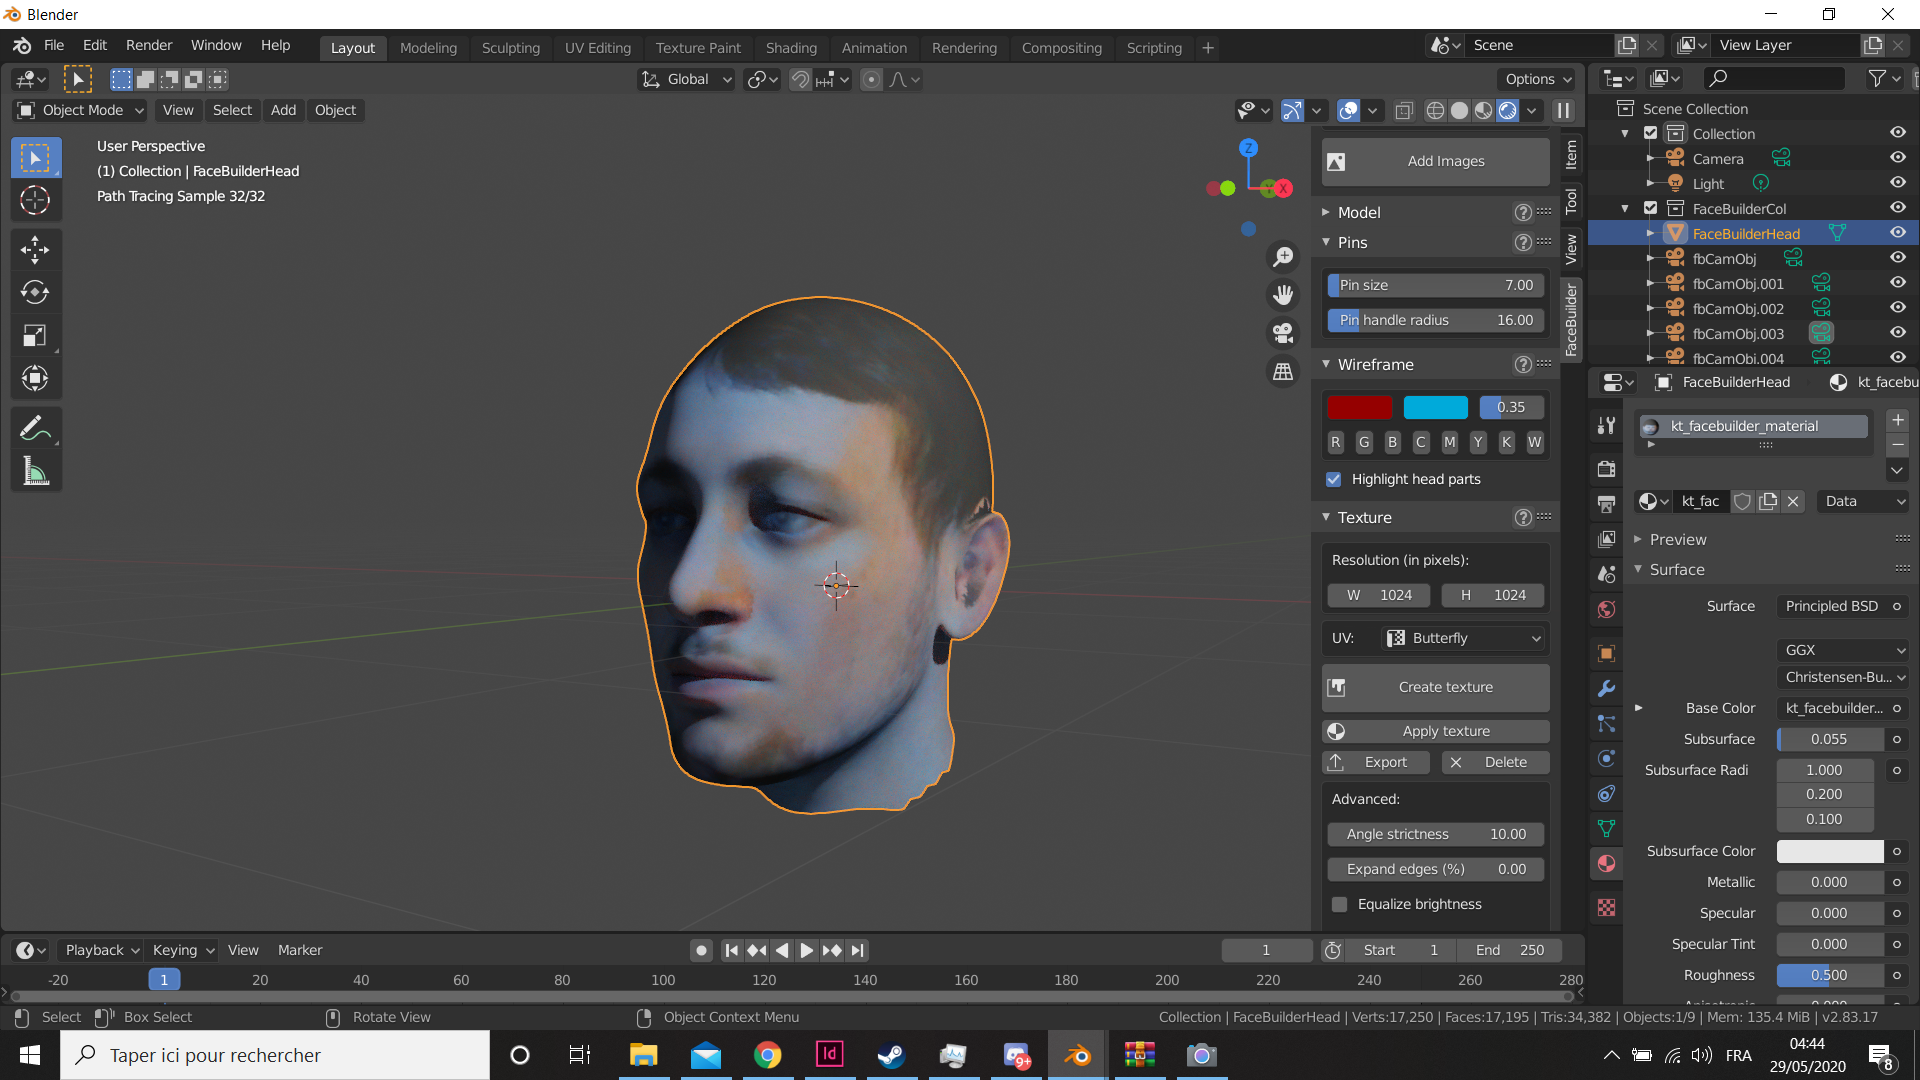
Task: Select the Rotate tool
Action: coord(35,292)
